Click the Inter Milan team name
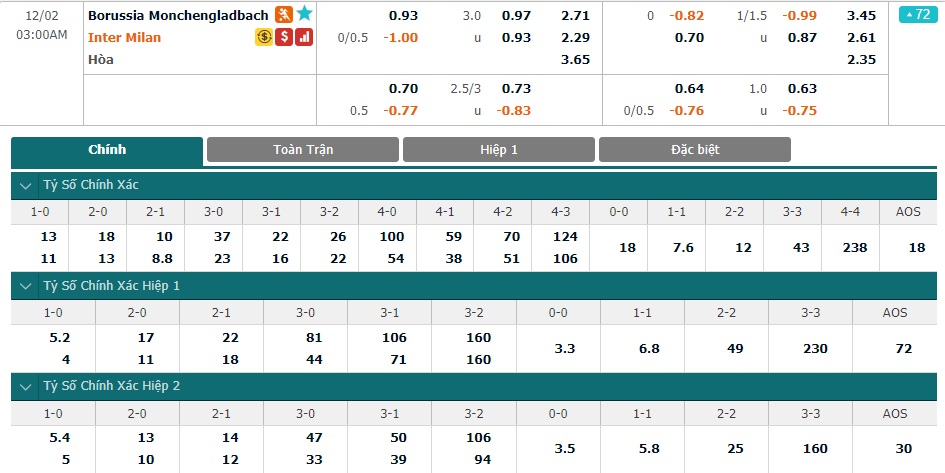 click(x=125, y=37)
